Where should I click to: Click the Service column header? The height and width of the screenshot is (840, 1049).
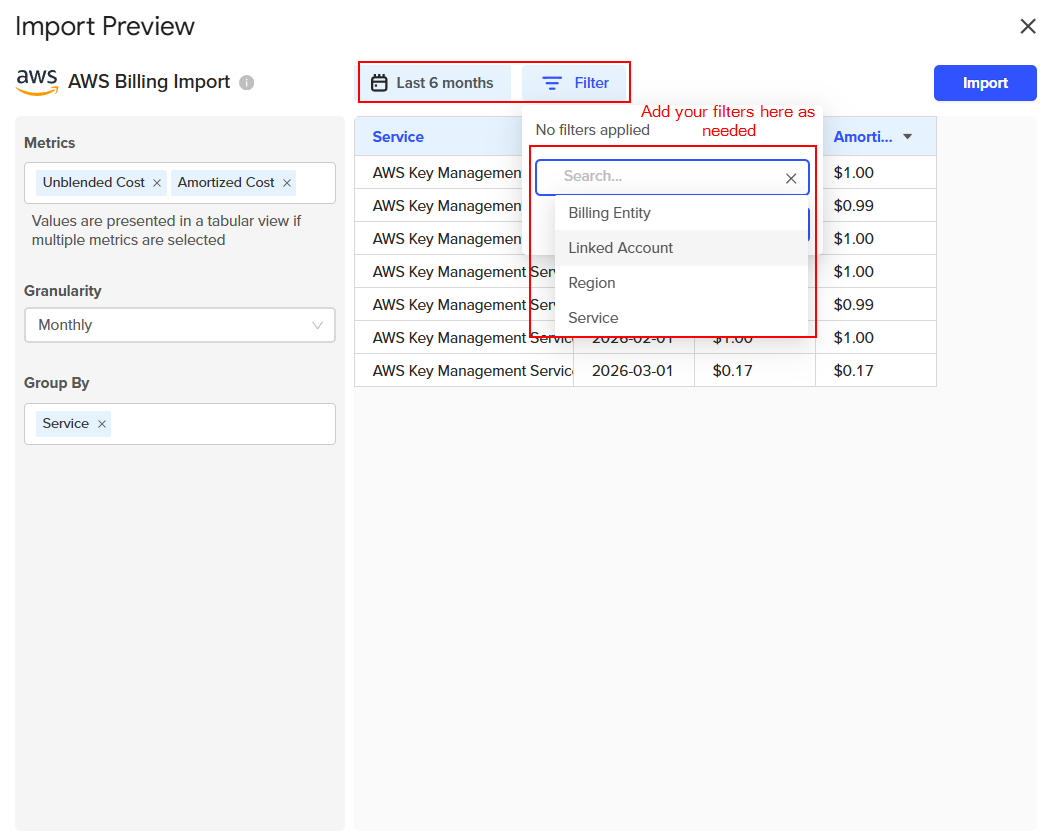pyautogui.click(x=398, y=137)
